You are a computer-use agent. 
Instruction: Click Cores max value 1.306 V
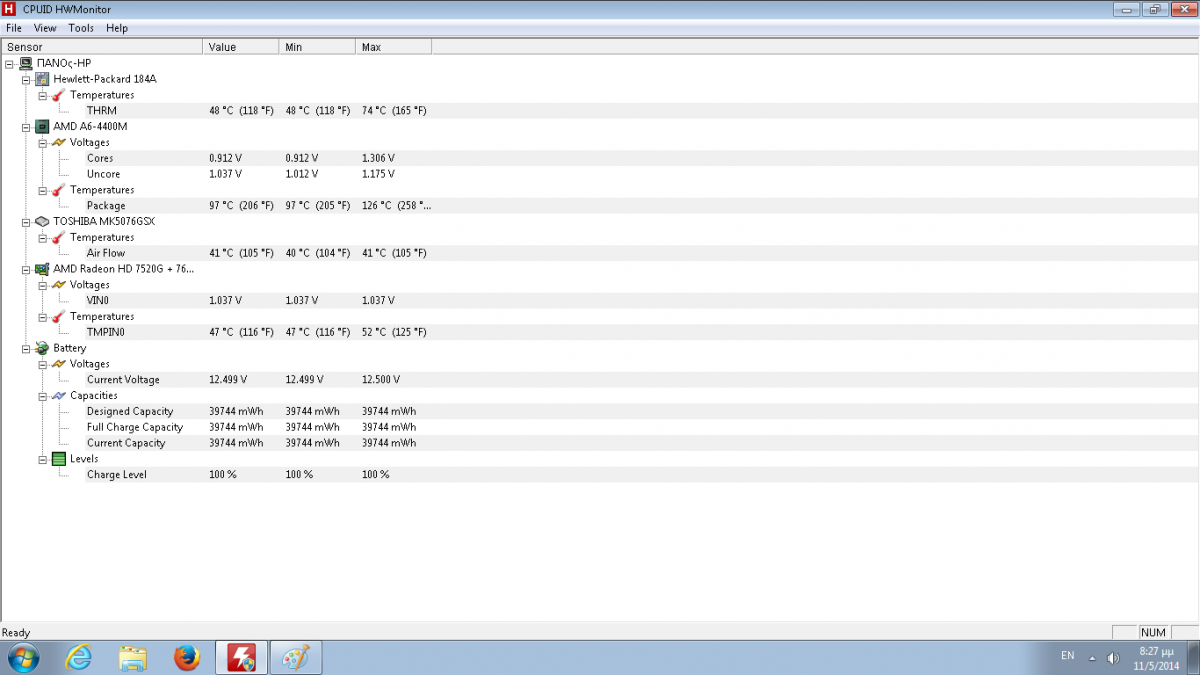pos(378,158)
